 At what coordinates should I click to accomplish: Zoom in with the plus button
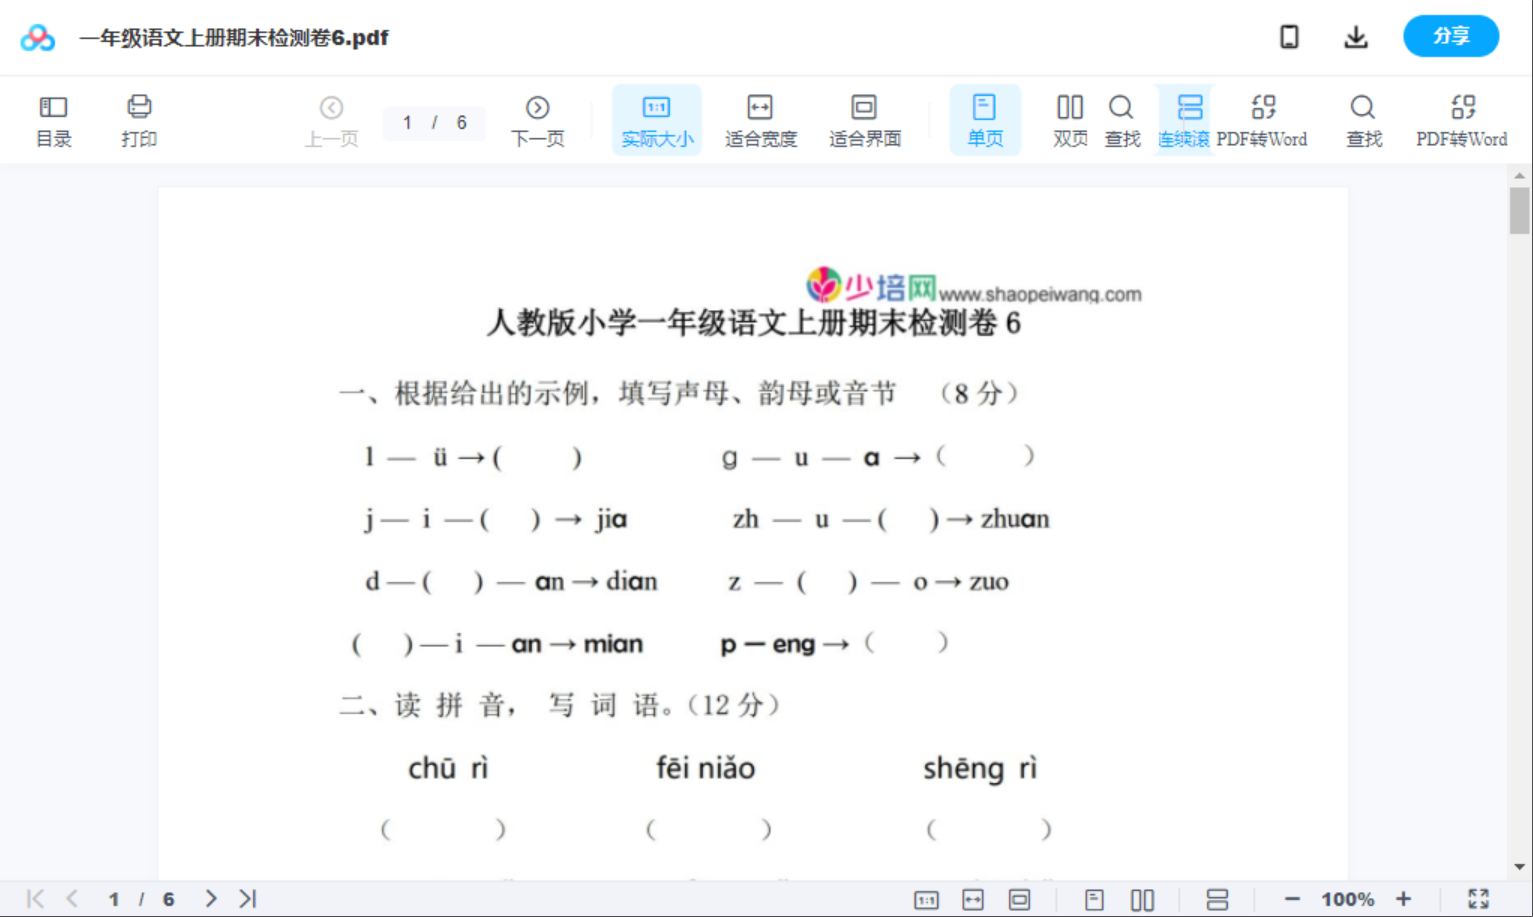click(x=1403, y=899)
